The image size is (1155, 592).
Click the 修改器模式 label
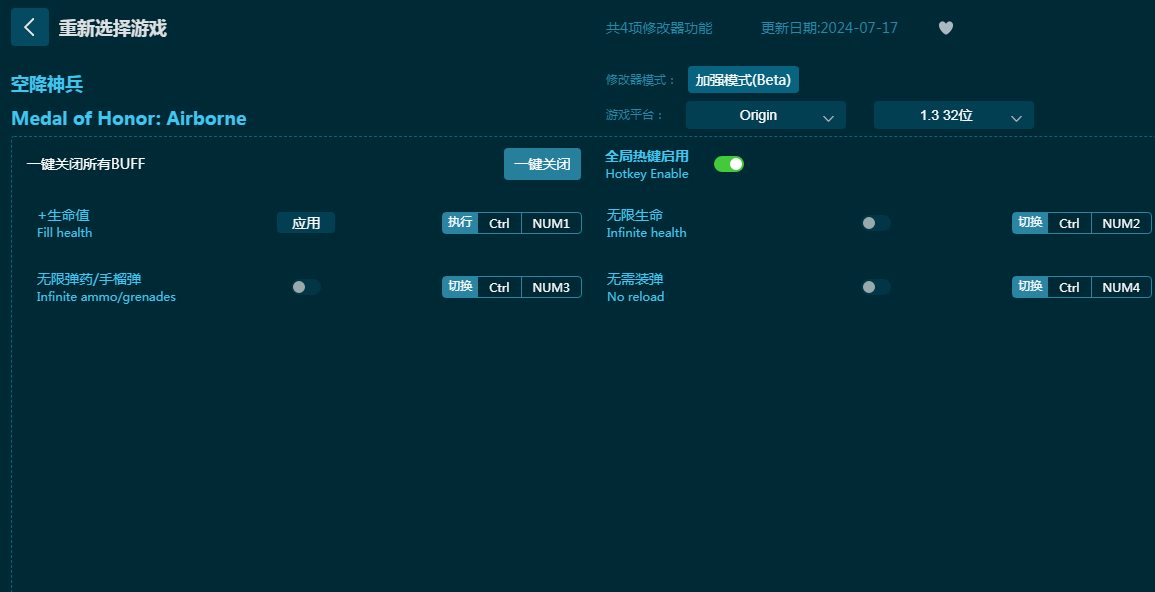click(641, 80)
